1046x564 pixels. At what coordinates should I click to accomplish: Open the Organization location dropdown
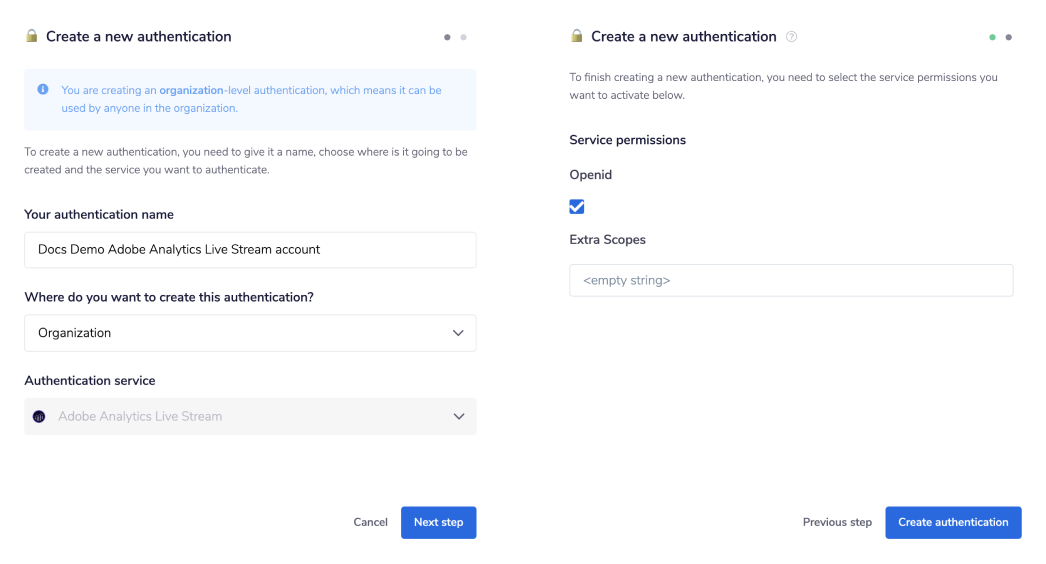(x=250, y=333)
